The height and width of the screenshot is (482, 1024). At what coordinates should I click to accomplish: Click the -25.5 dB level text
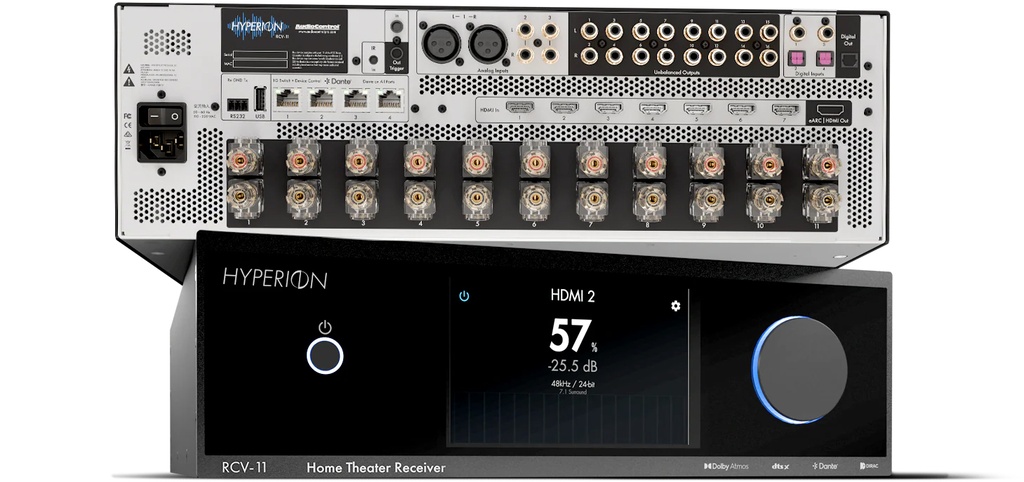point(573,366)
